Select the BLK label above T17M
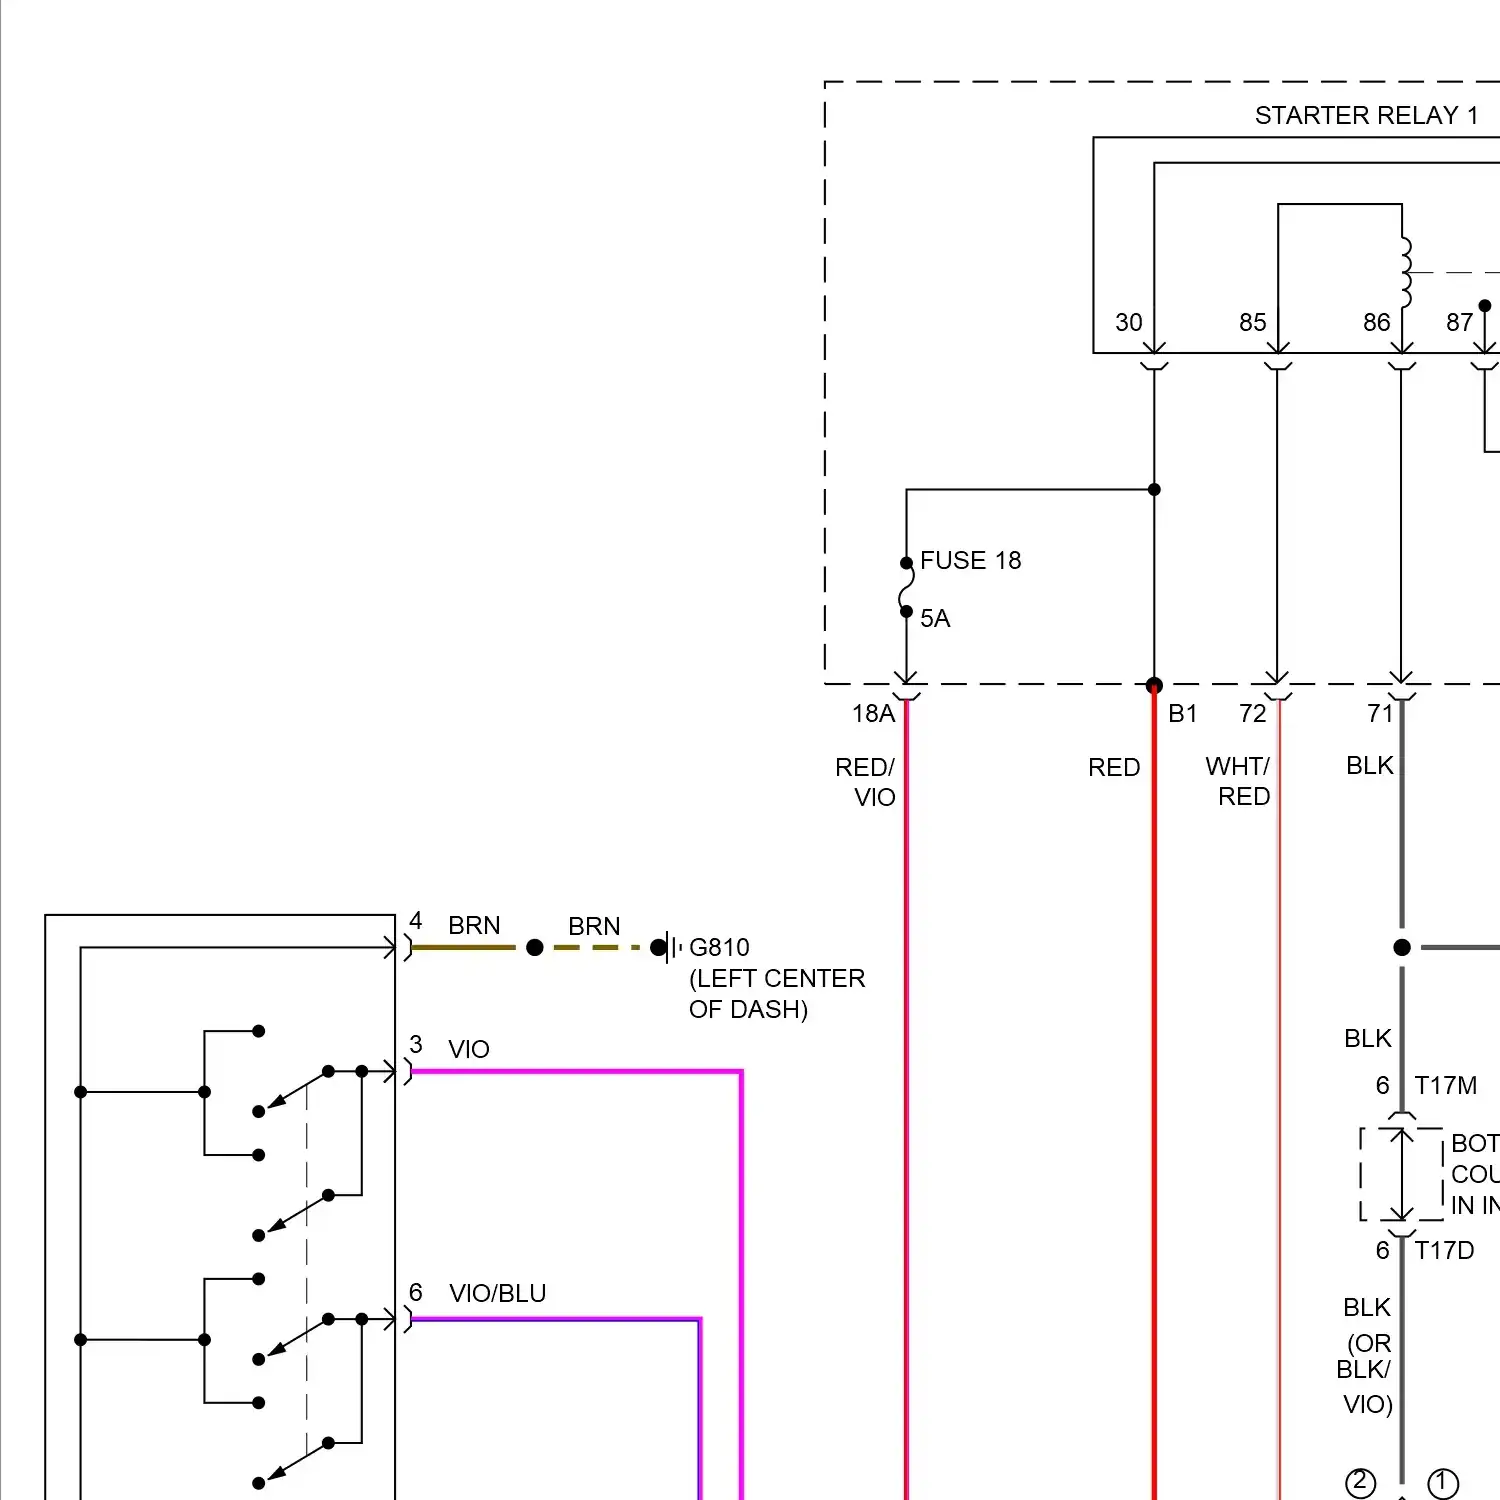The width and height of the screenshot is (1500, 1500). [x=1367, y=1038]
